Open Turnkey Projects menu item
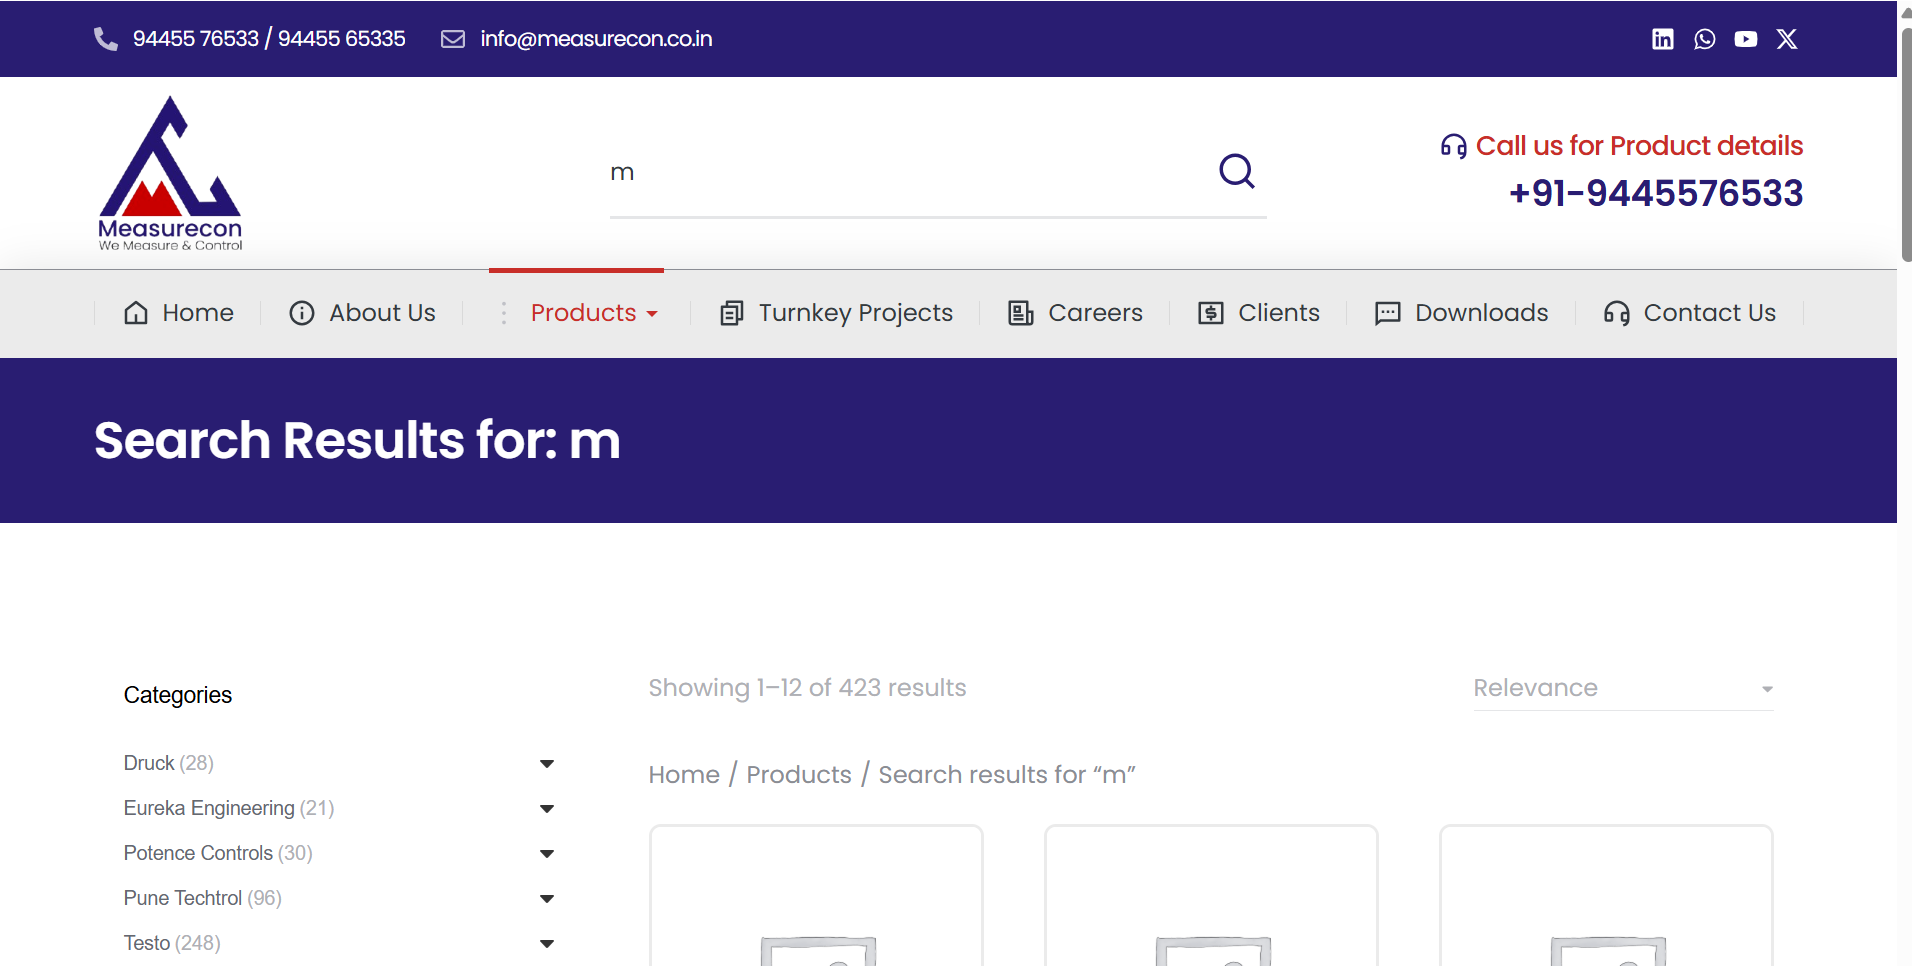 click(x=856, y=313)
